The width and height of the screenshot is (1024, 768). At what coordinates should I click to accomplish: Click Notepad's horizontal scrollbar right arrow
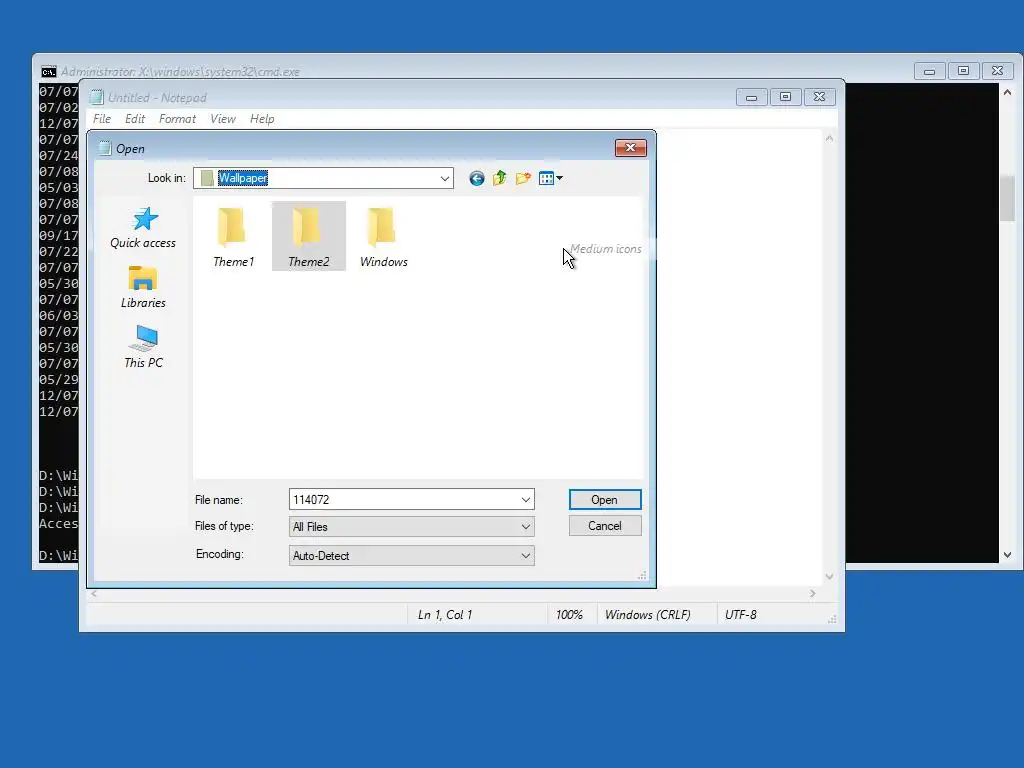click(x=812, y=594)
